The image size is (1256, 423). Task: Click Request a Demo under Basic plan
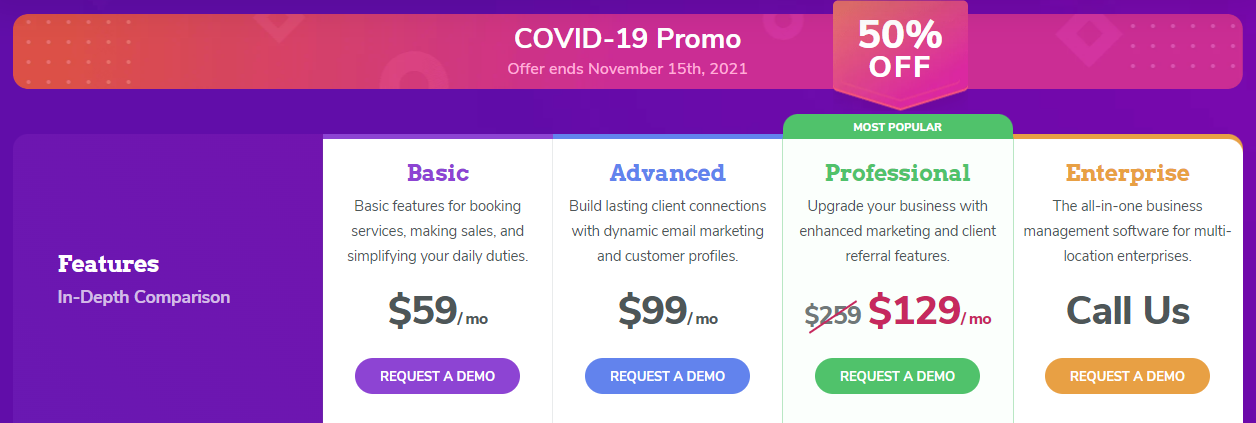[x=437, y=376]
